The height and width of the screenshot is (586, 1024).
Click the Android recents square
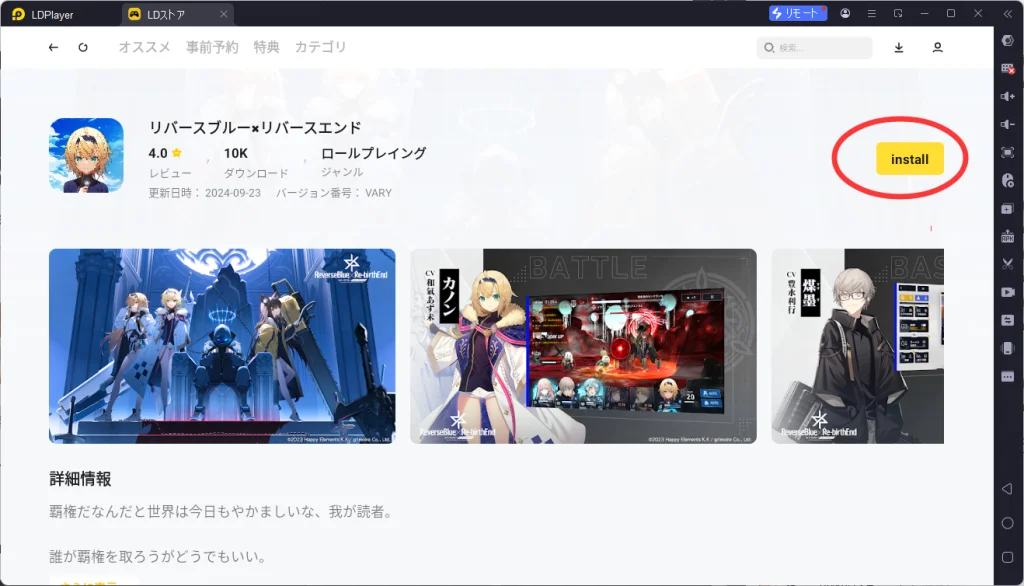pos(1007,557)
